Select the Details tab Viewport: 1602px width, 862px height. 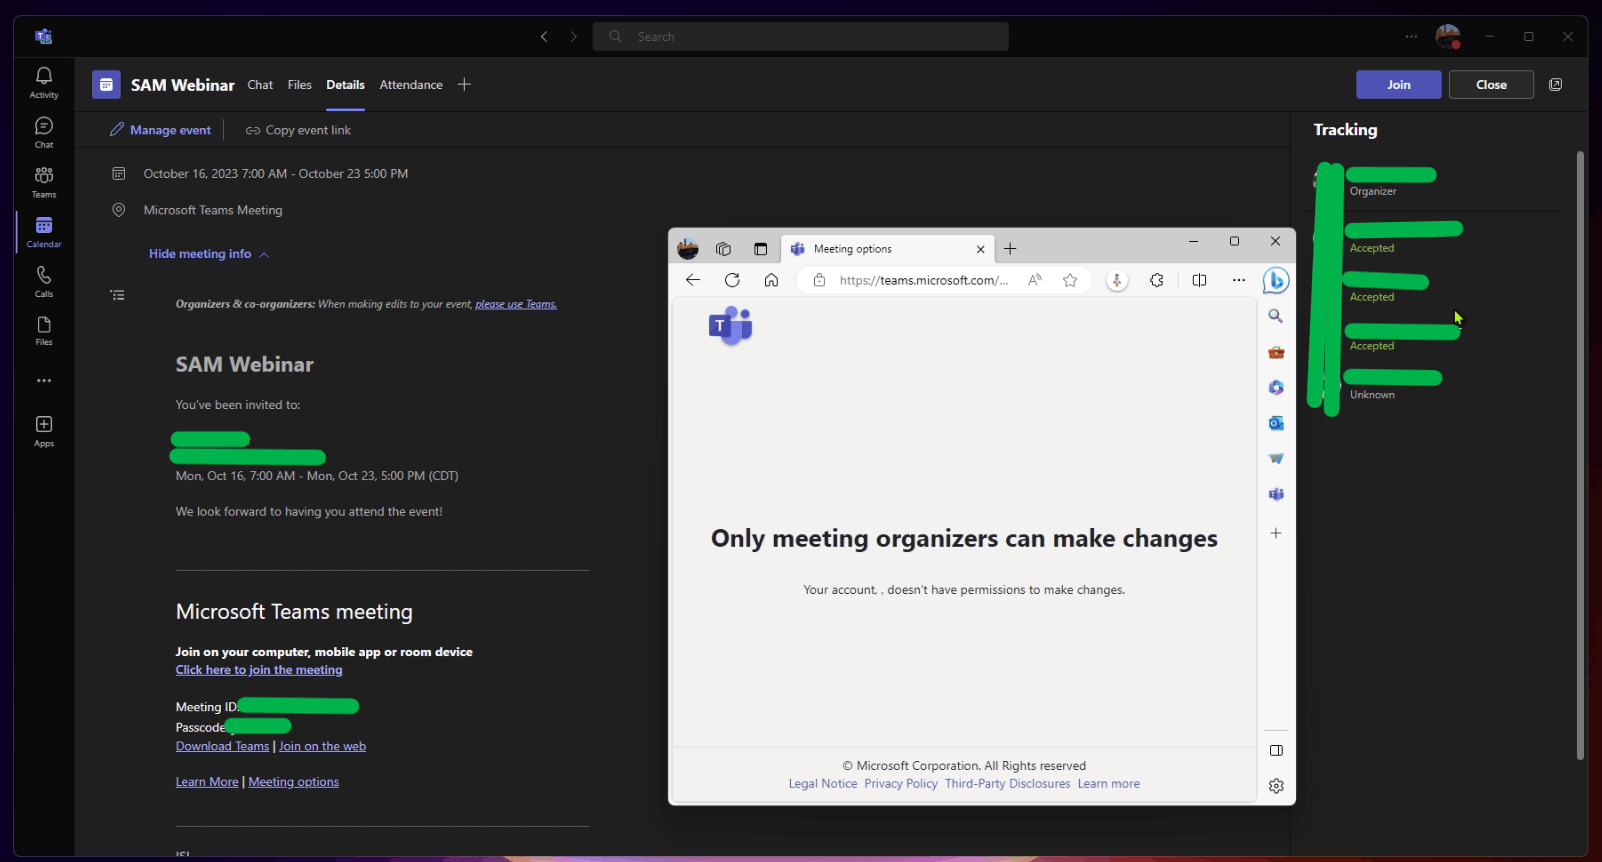pos(345,85)
